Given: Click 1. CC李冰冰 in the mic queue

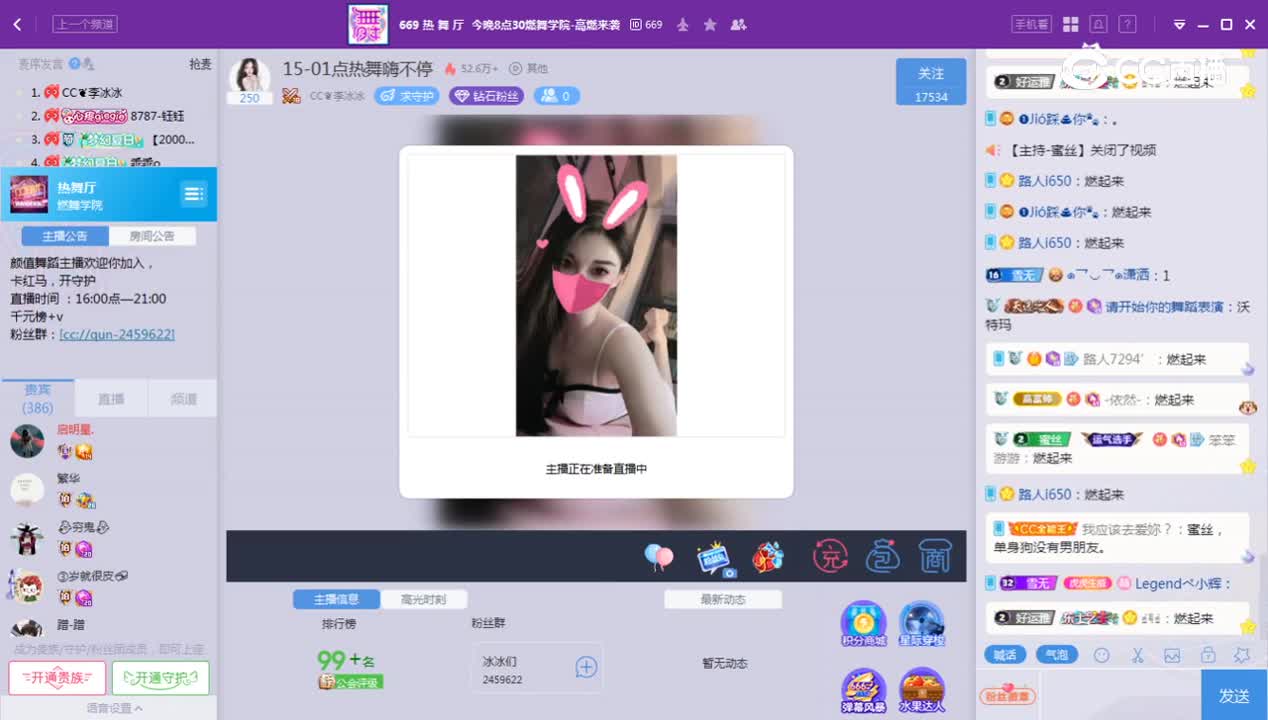Looking at the screenshot, I should click(x=77, y=92).
